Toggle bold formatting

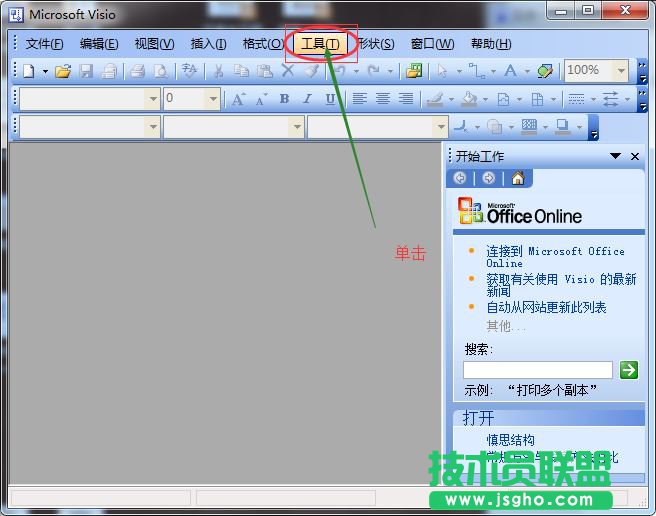click(284, 99)
